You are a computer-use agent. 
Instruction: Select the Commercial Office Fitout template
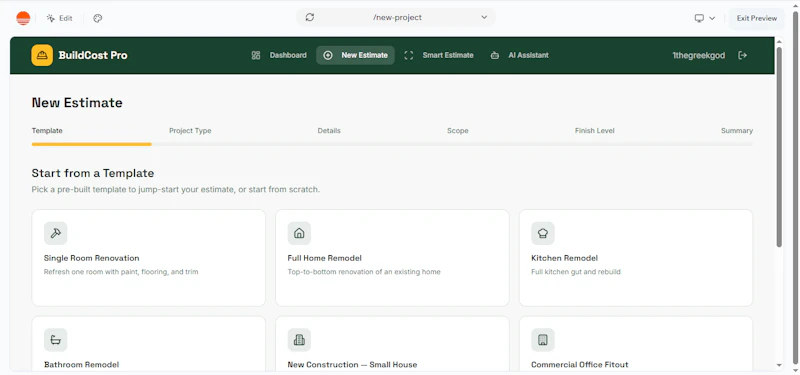coord(636,344)
